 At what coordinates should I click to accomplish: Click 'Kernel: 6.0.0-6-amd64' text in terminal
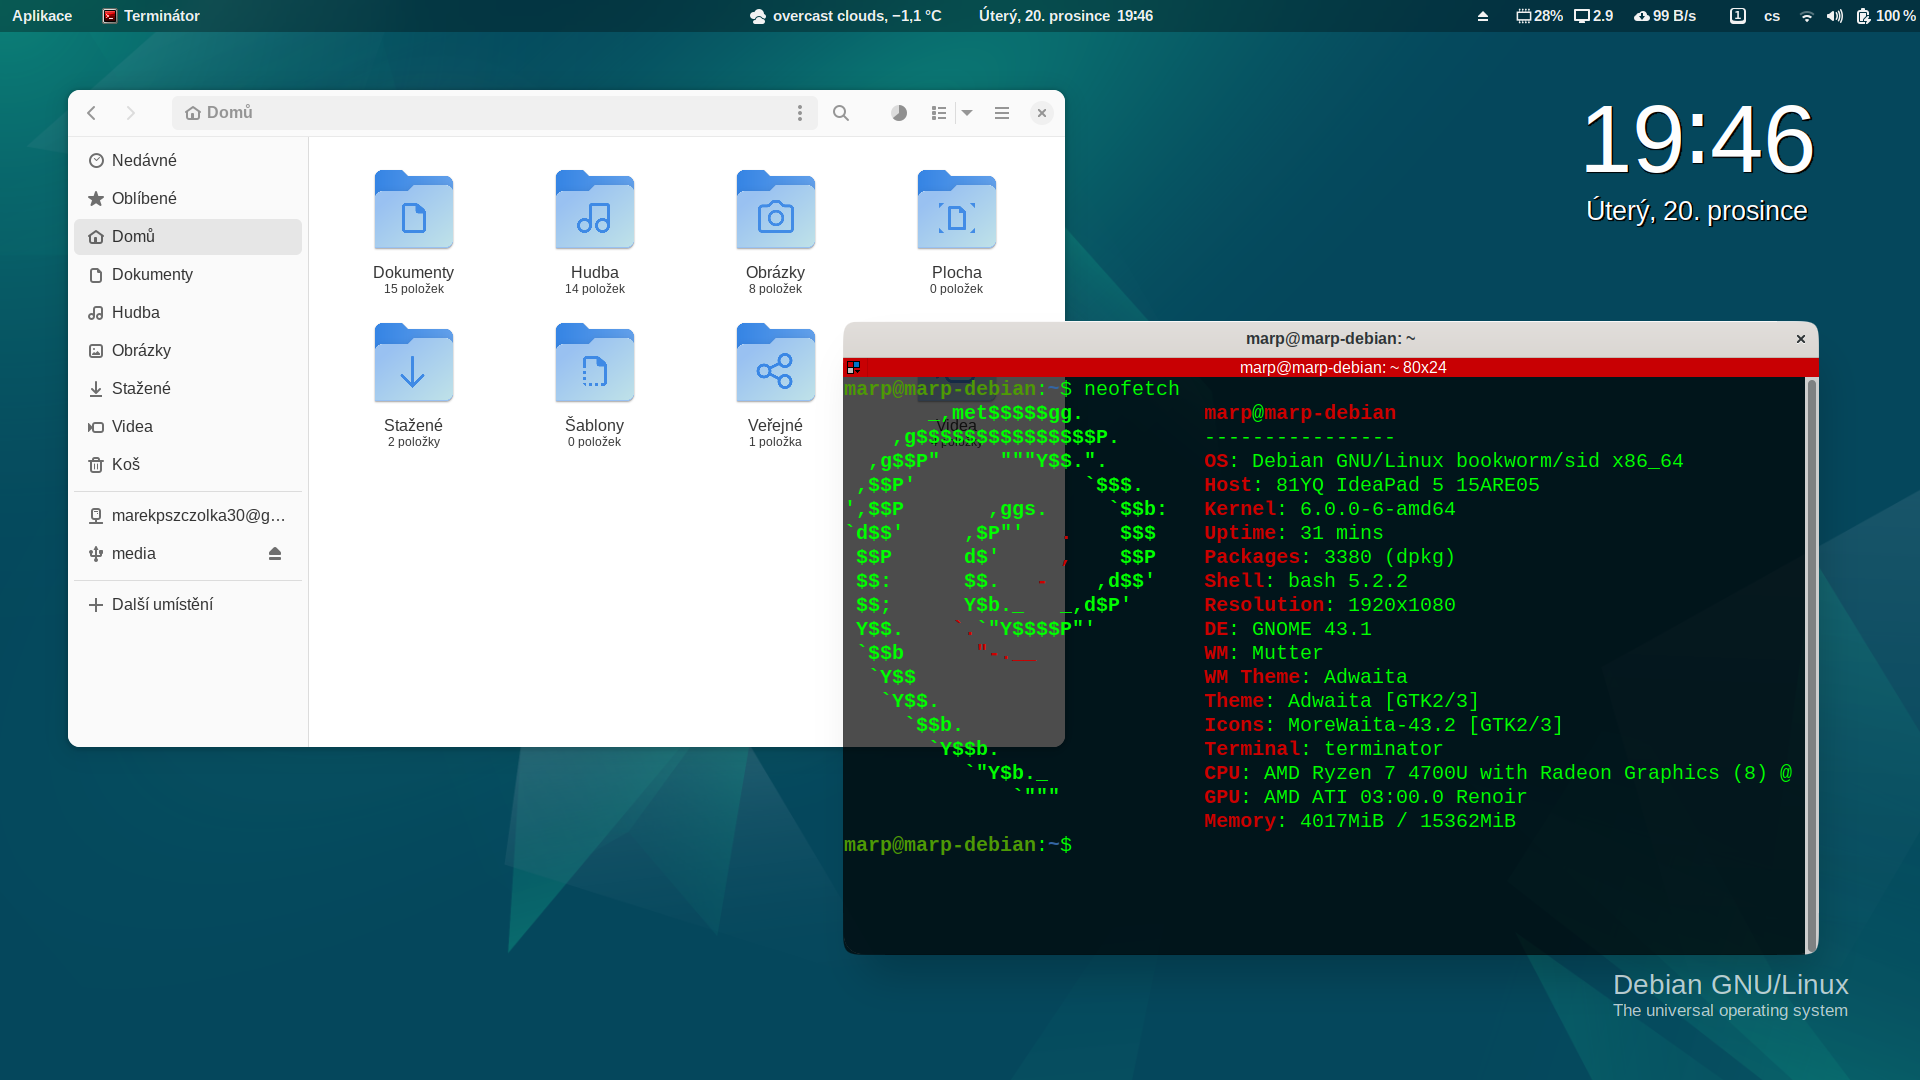[1330, 509]
